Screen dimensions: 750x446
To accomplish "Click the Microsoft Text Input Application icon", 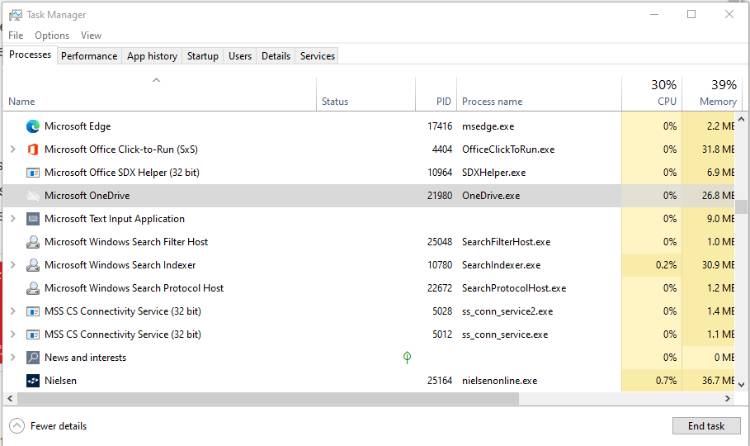I will click(33, 219).
